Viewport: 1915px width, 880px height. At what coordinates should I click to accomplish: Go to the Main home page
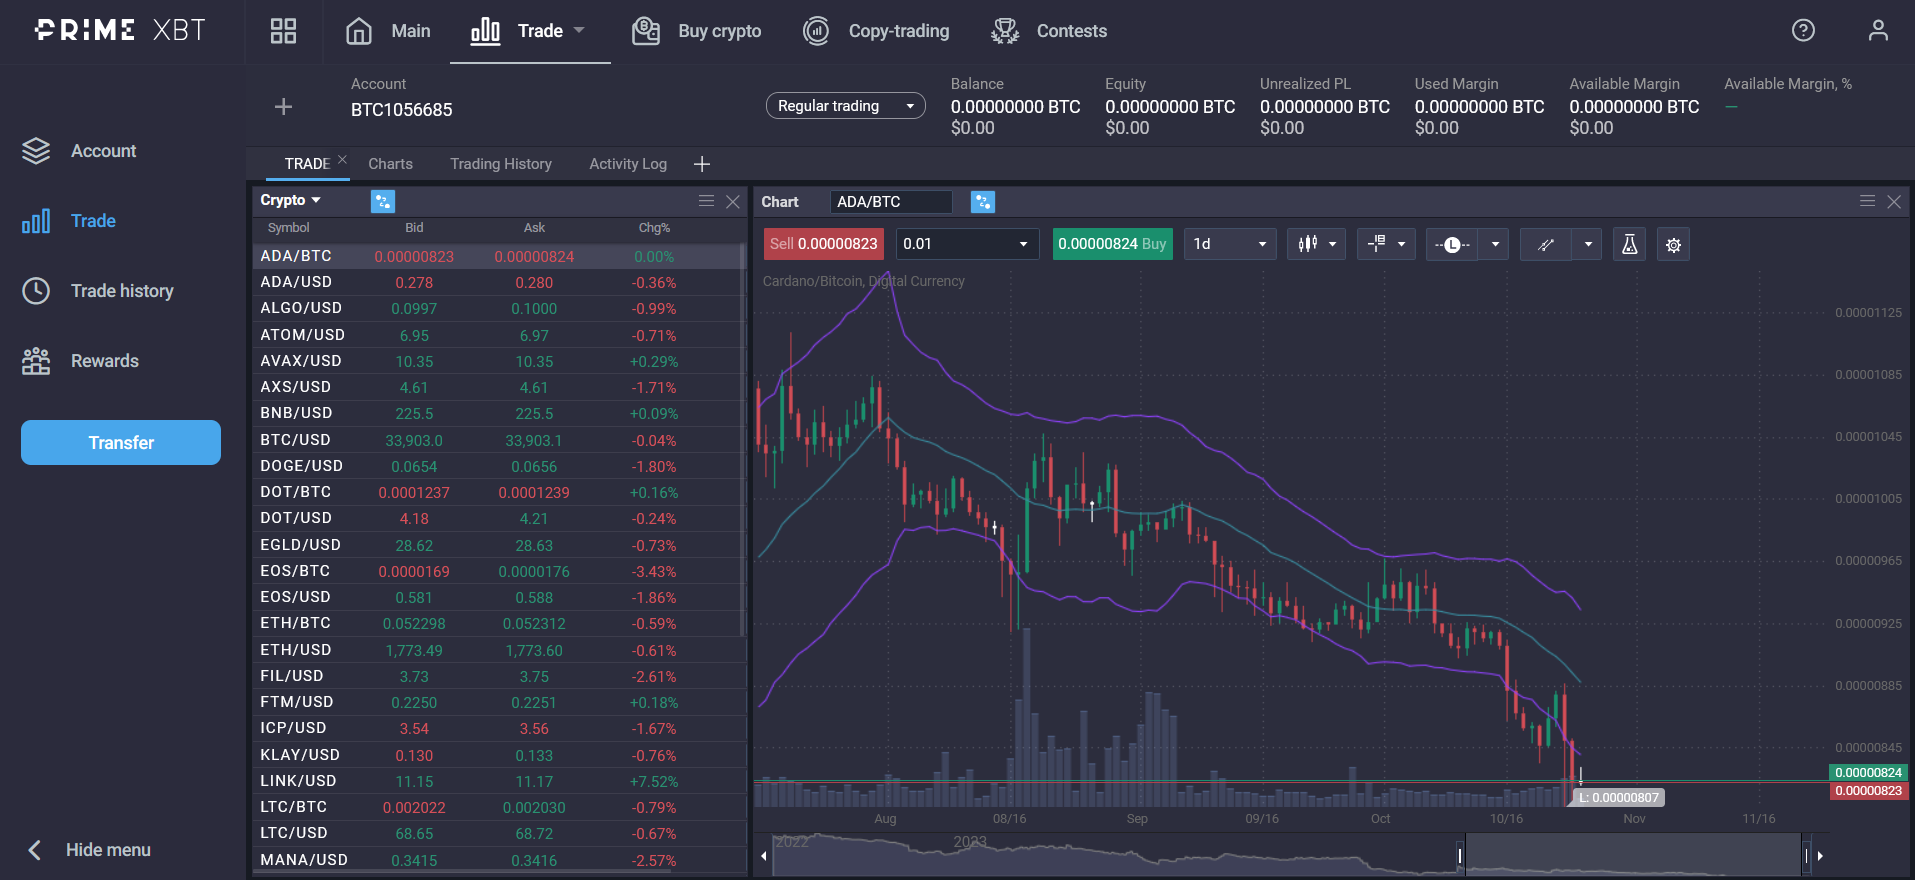pos(388,31)
